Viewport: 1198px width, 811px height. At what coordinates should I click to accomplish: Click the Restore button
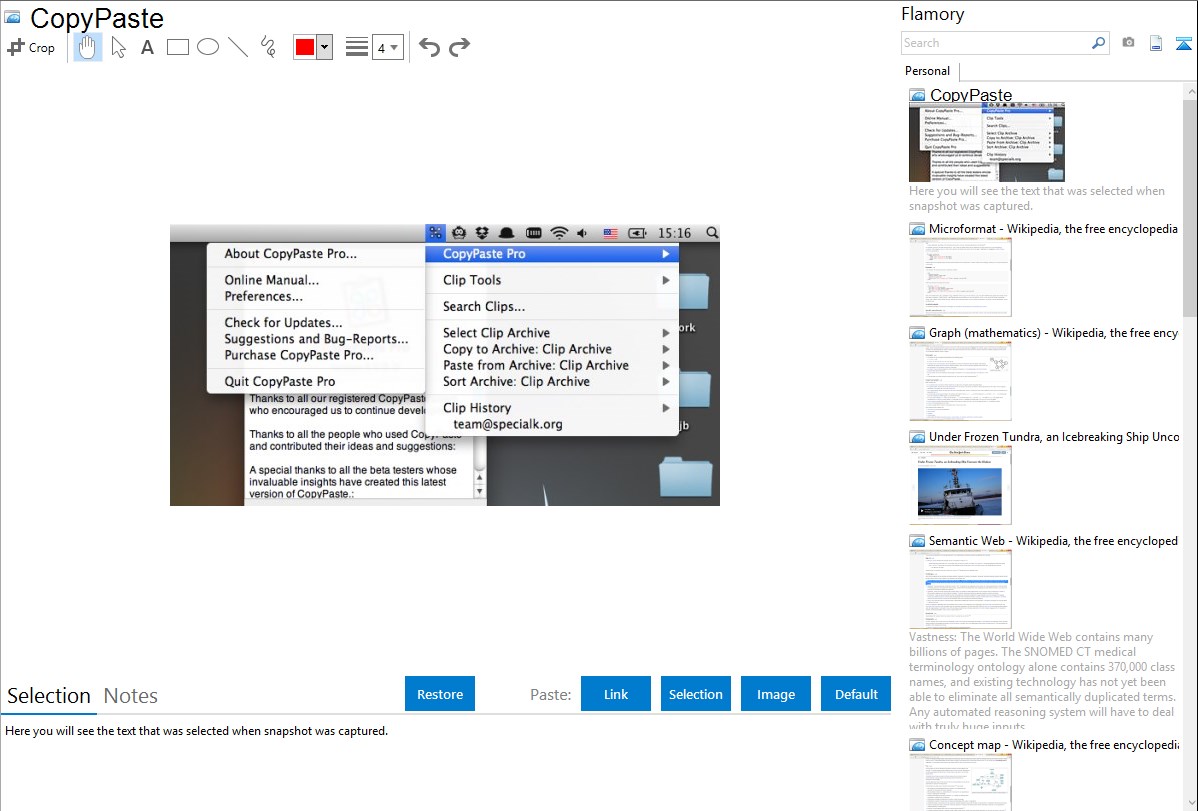coord(440,694)
